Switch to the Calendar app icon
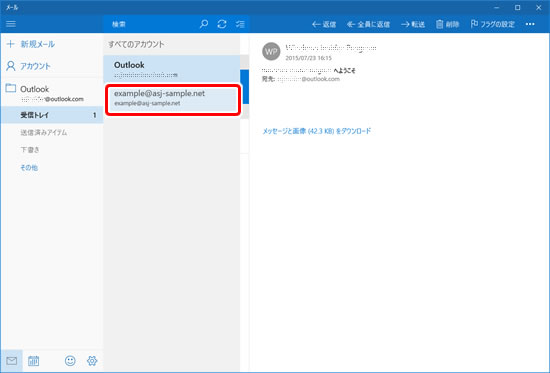Viewport: 550px width, 373px height. (x=34, y=361)
